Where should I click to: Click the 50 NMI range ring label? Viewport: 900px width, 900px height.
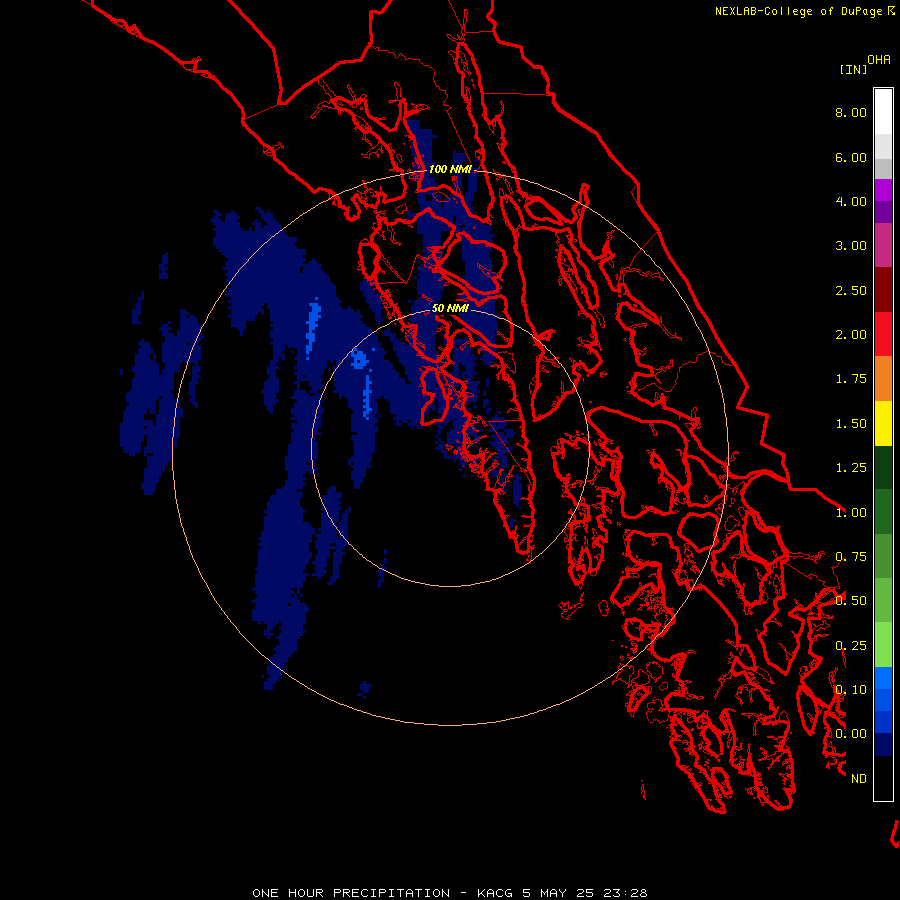450,308
